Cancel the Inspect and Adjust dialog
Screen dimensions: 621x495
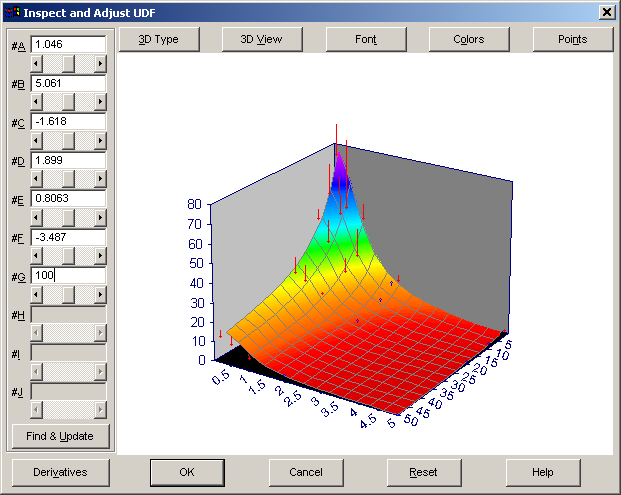tap(306, 472)
